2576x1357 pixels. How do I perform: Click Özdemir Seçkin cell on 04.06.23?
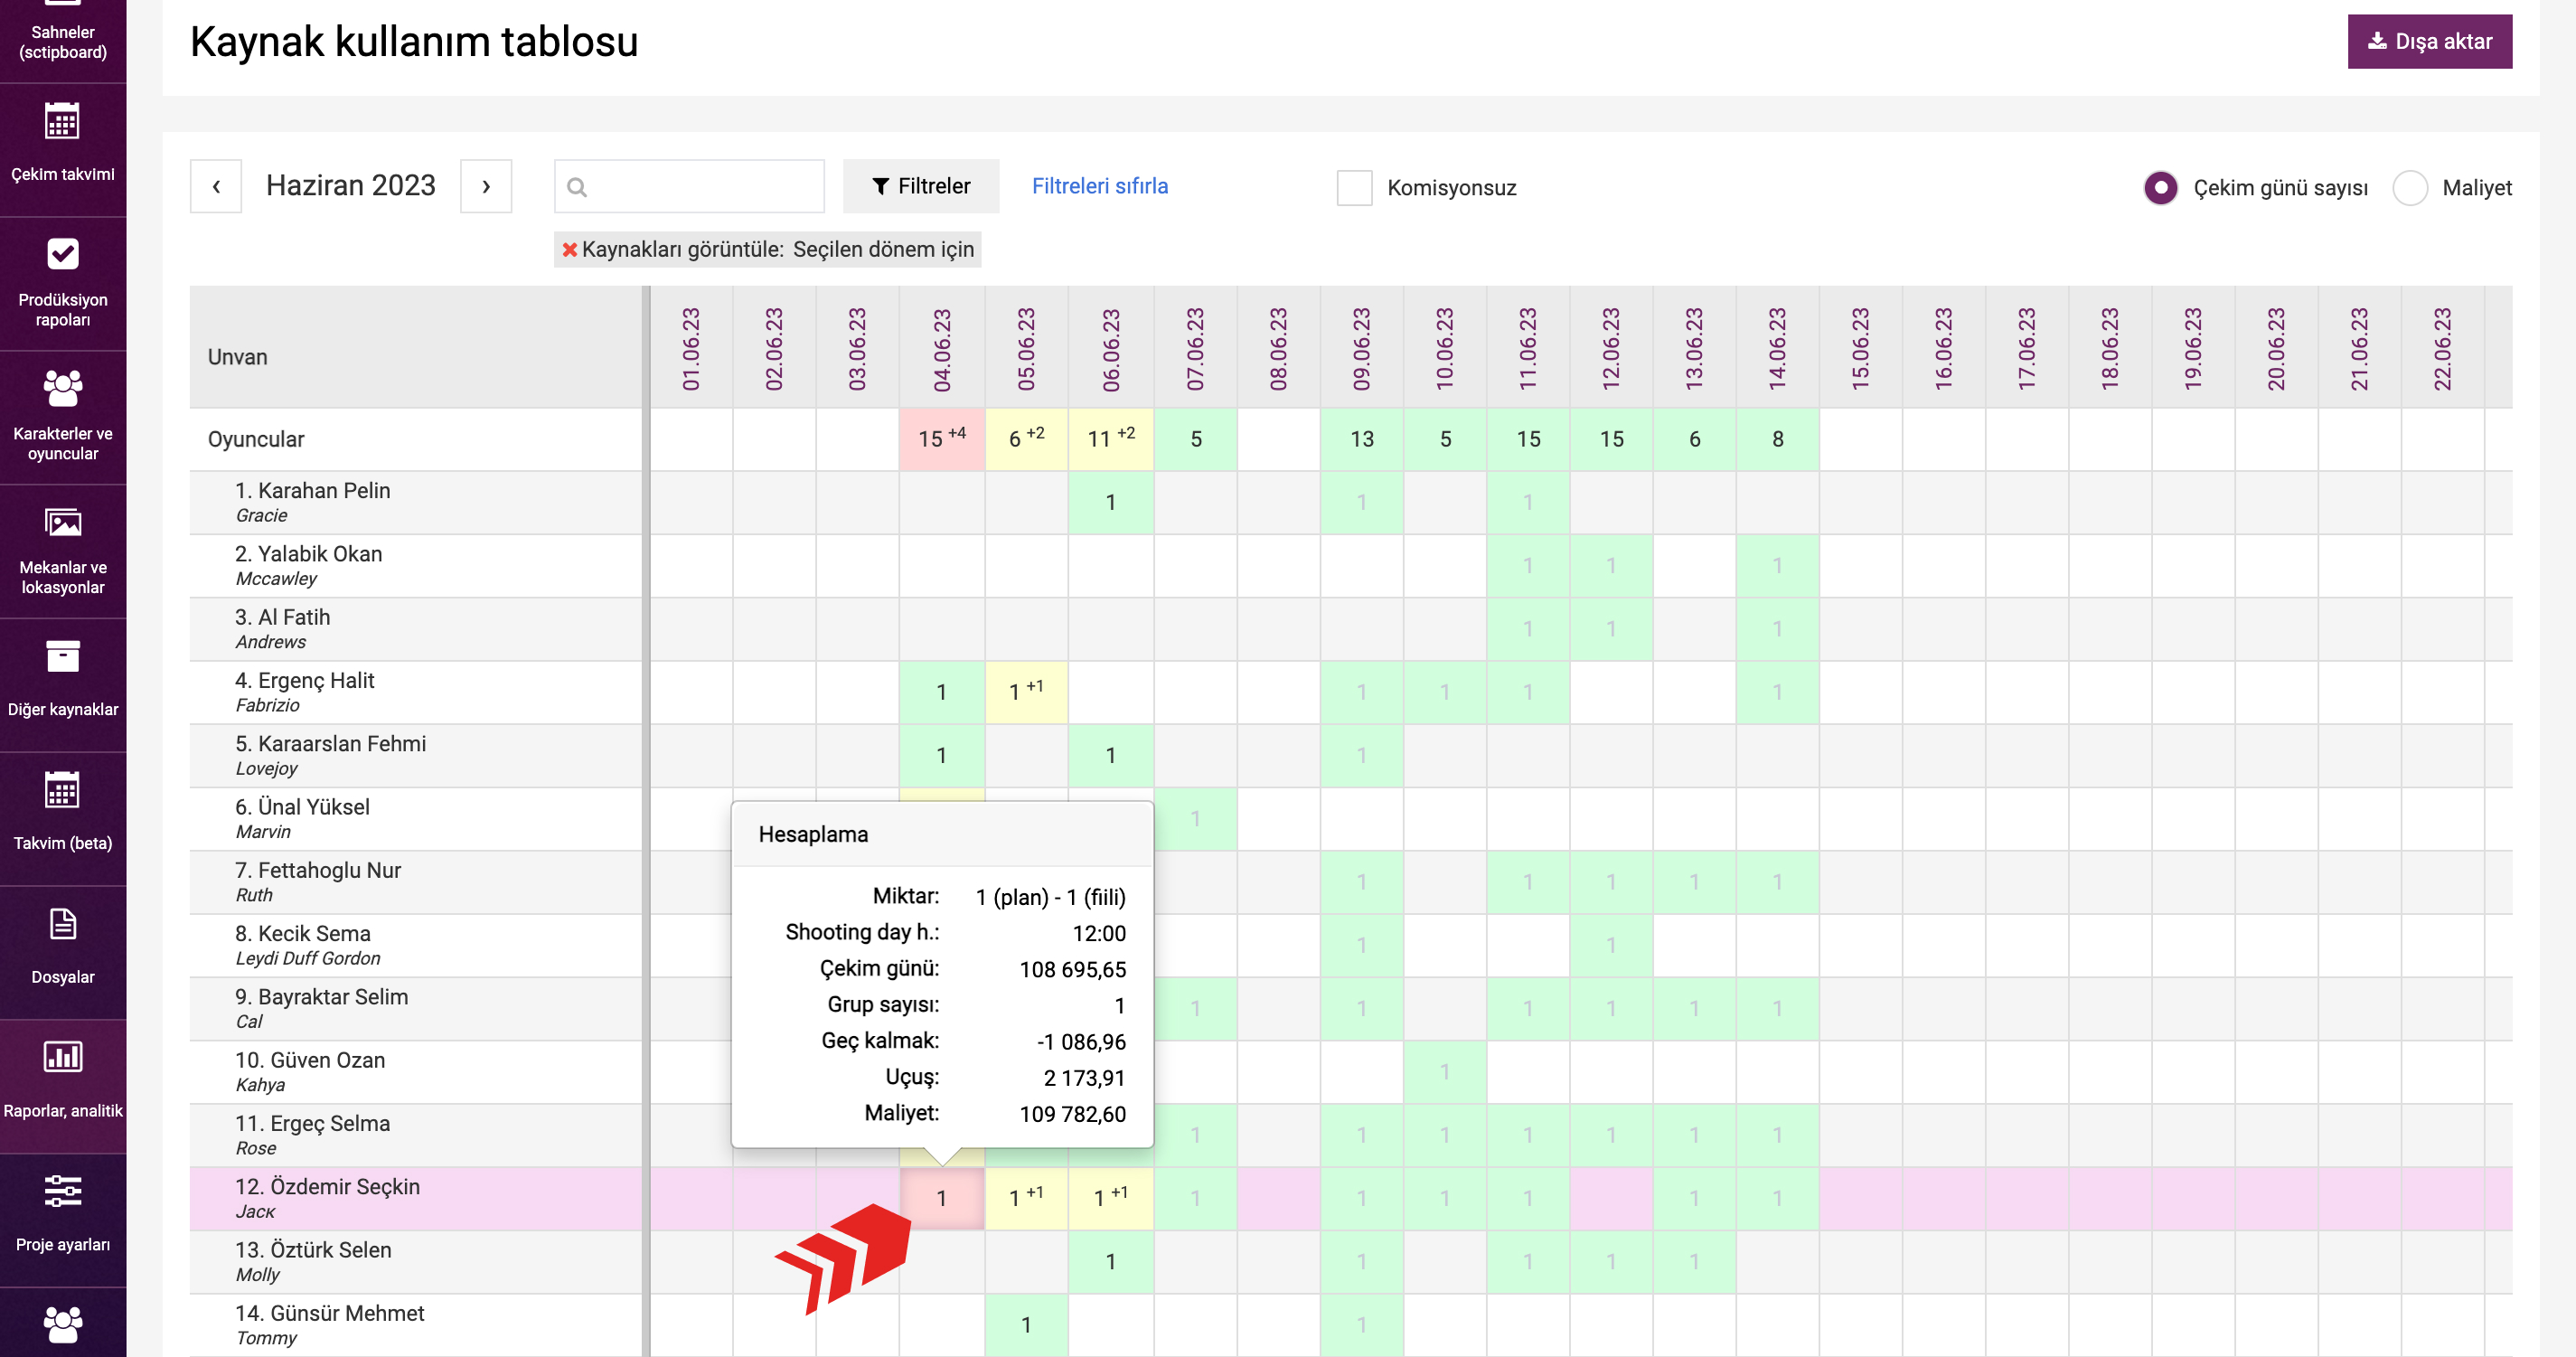click(941, 1198)
